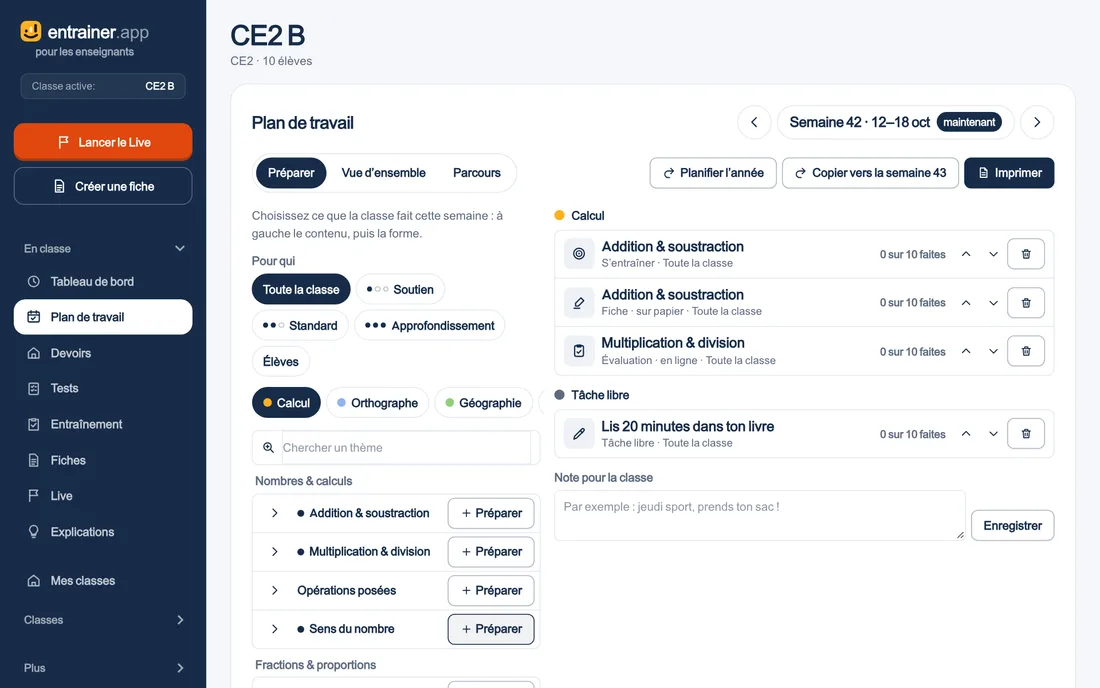Move Fiche sur papier task down
Image resolution: width=1100 pixels, height=688 pixels.
993,303
